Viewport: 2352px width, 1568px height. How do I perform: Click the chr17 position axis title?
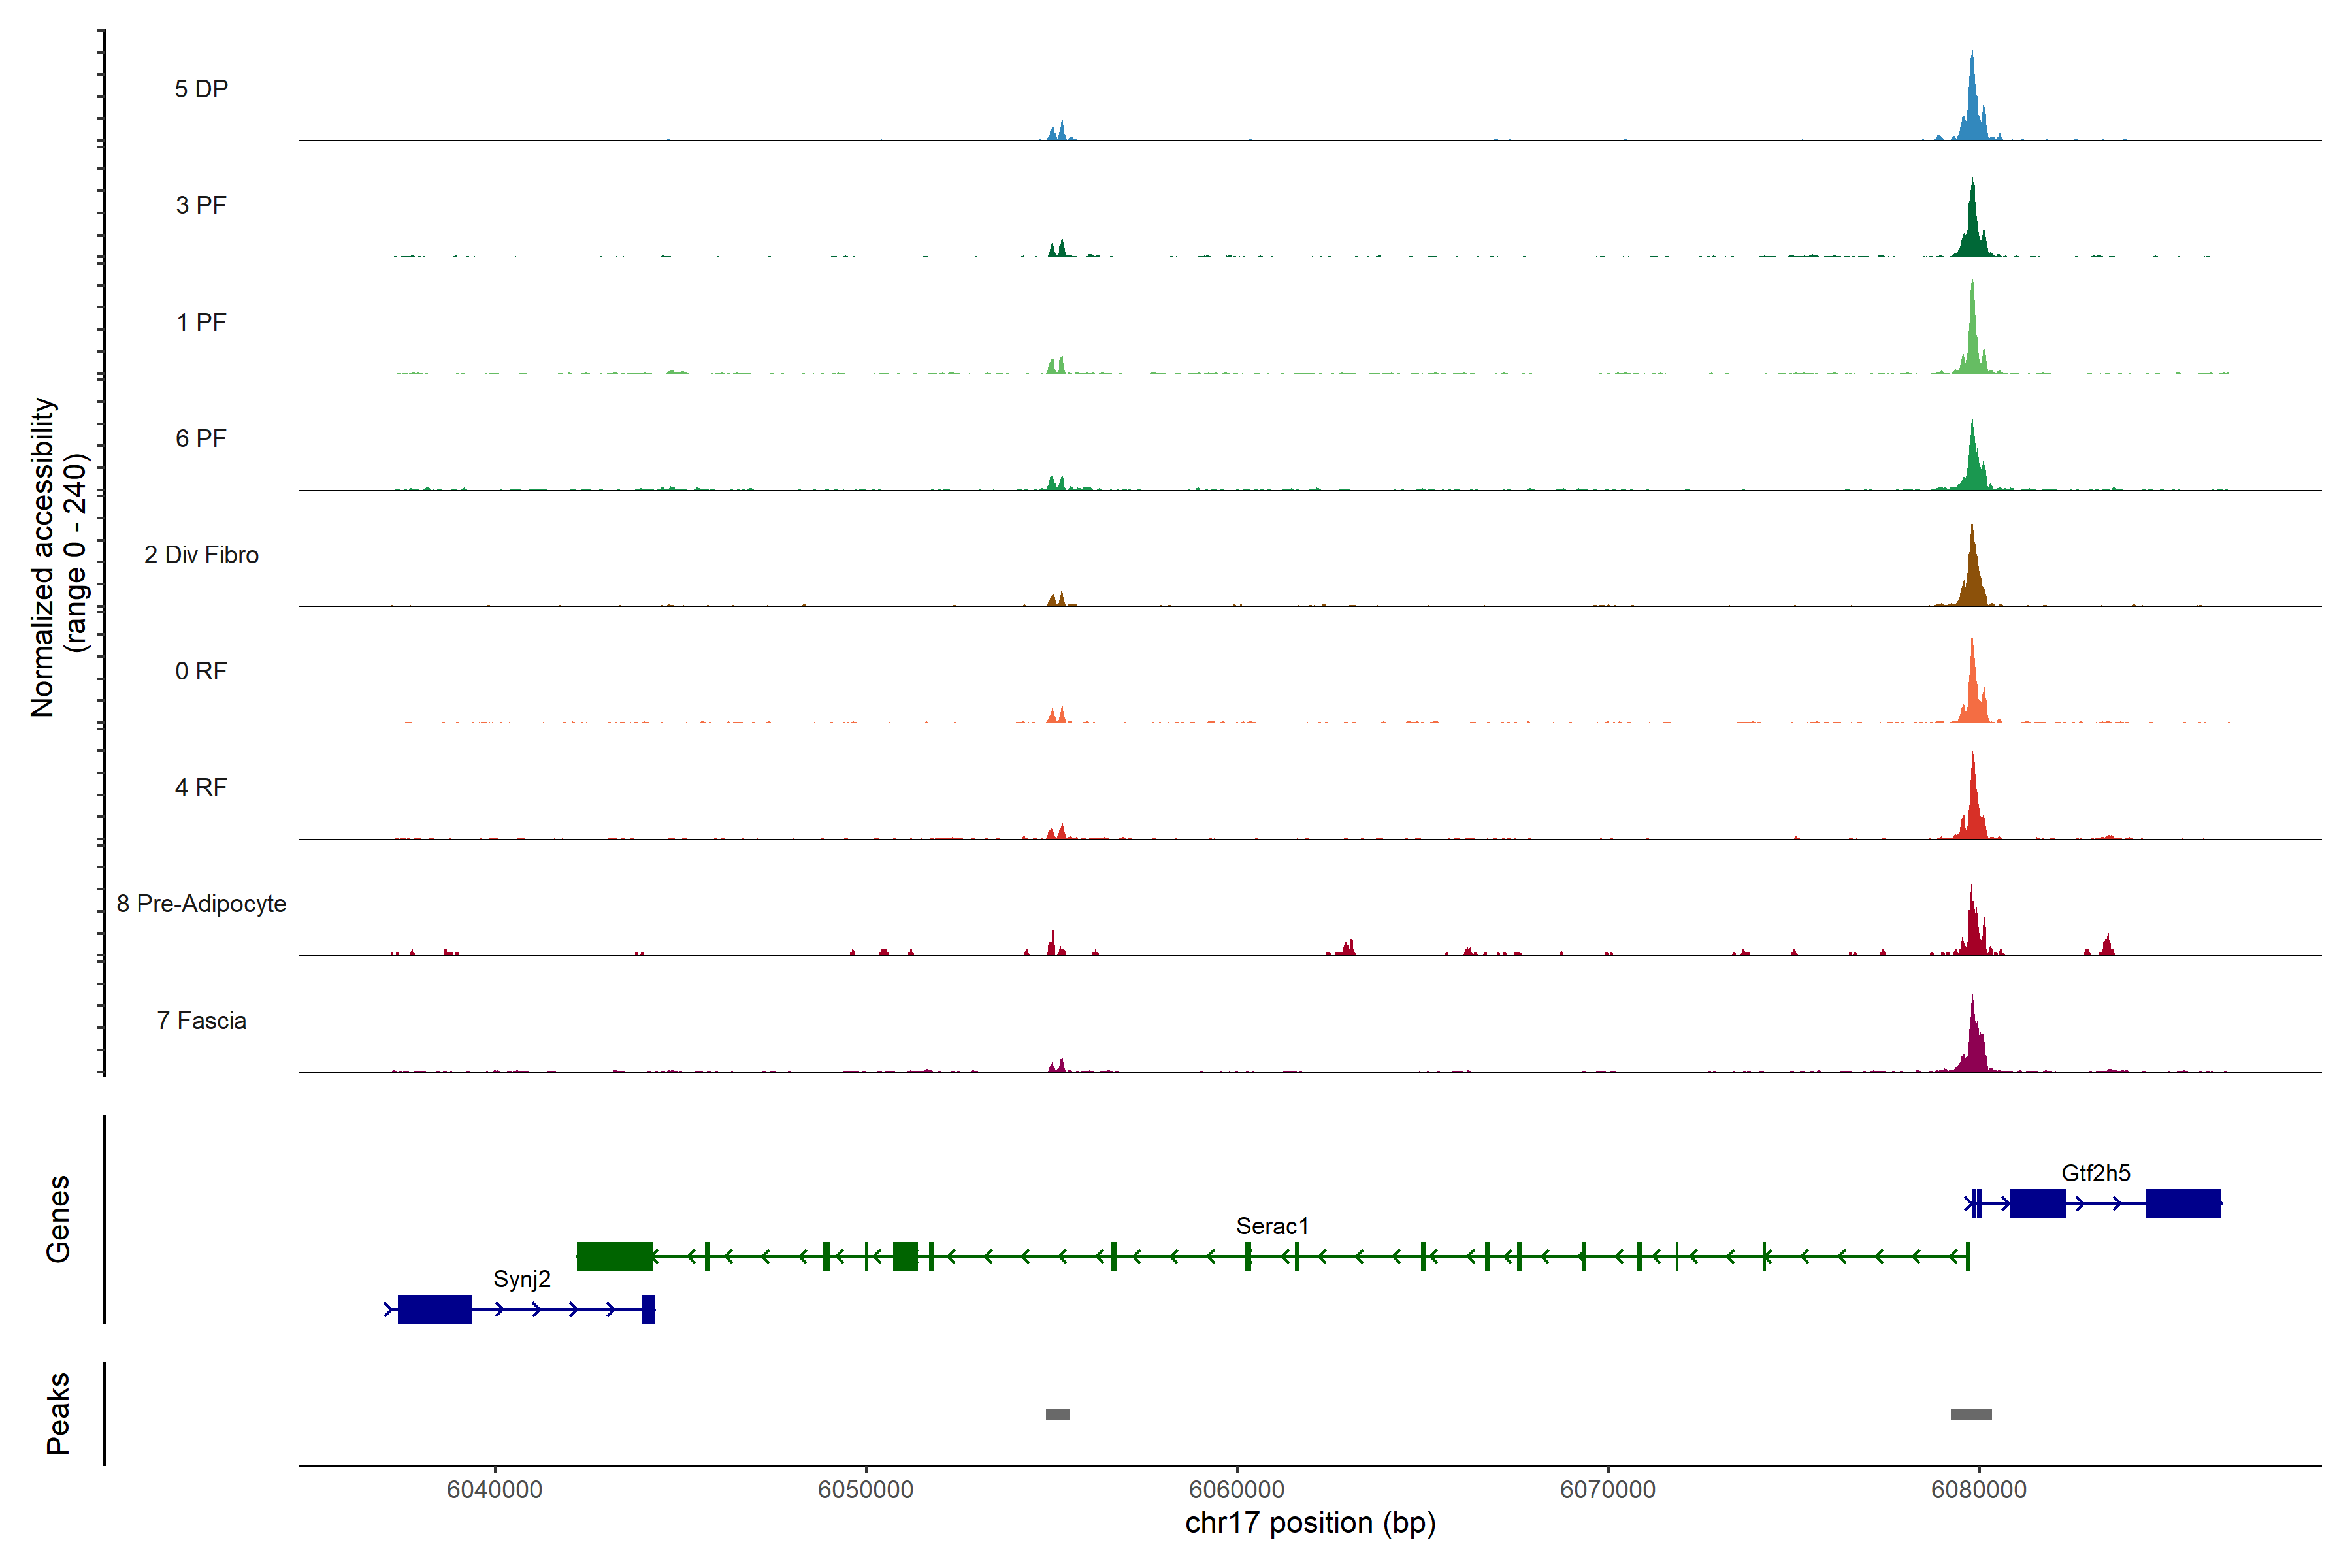coord(1310,1523)
